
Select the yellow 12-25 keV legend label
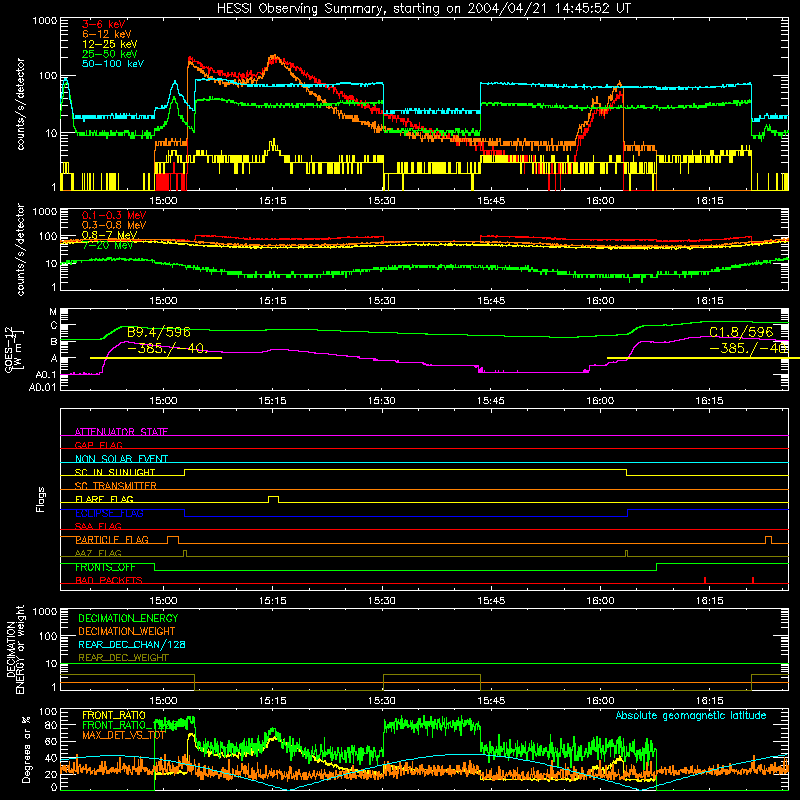click(110, 44)
